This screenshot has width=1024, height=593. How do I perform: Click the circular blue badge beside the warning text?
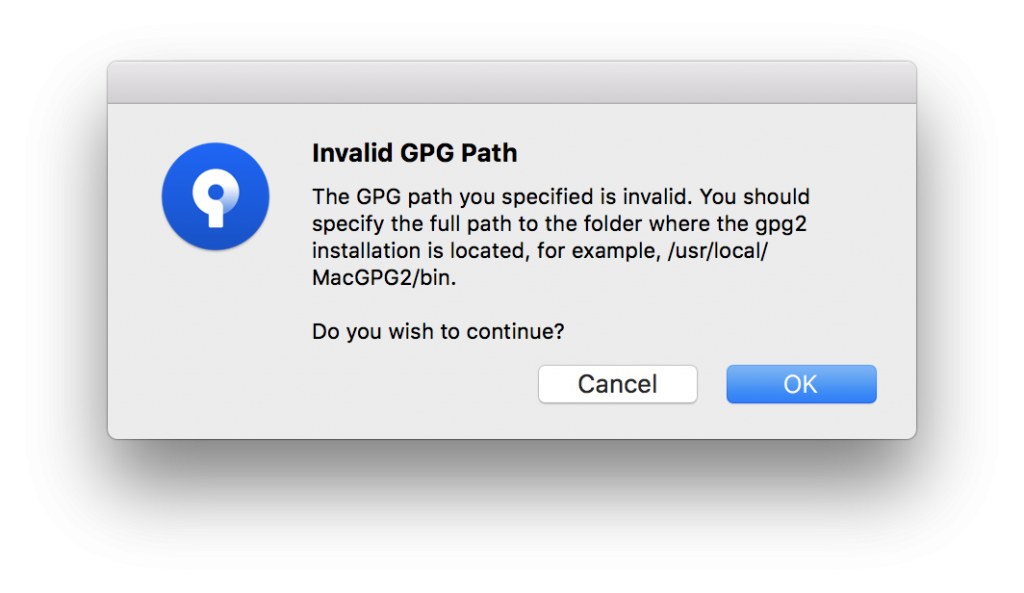pyautogui.click(x=214, y=196)
